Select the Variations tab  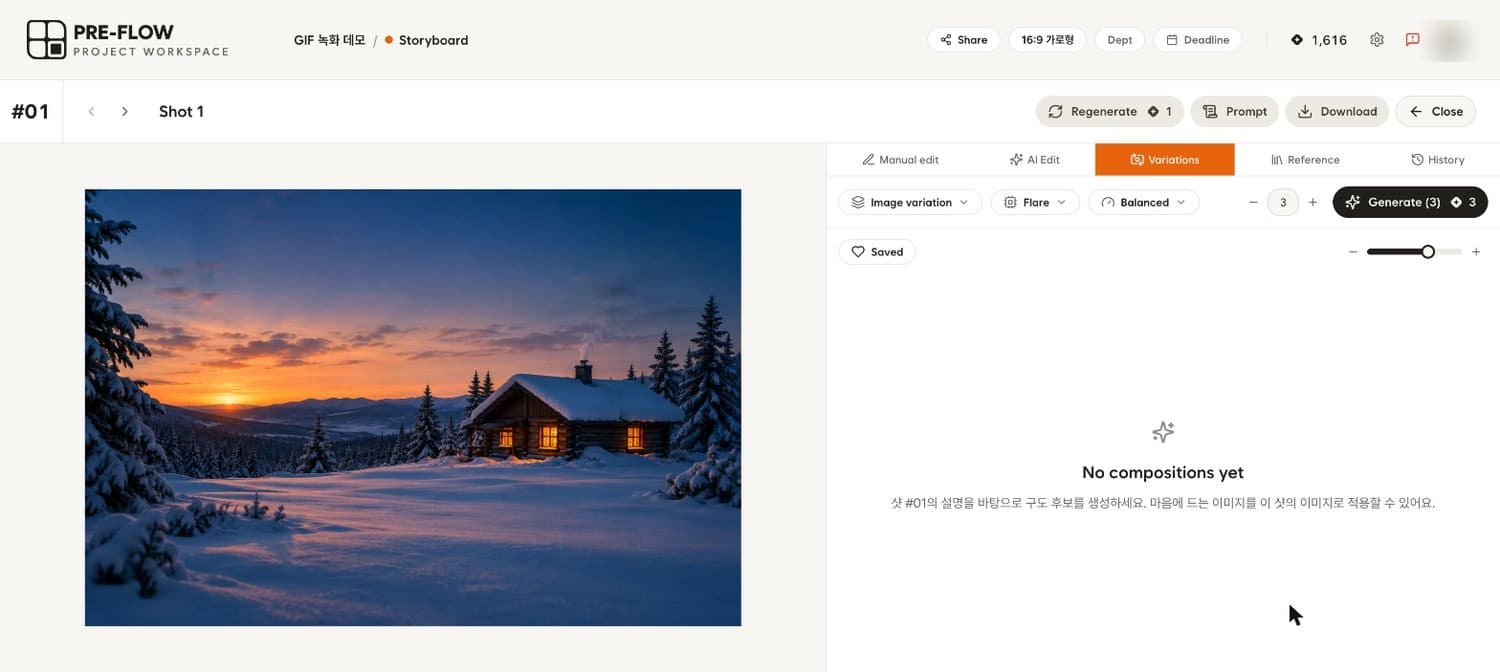coord(1165,160)
